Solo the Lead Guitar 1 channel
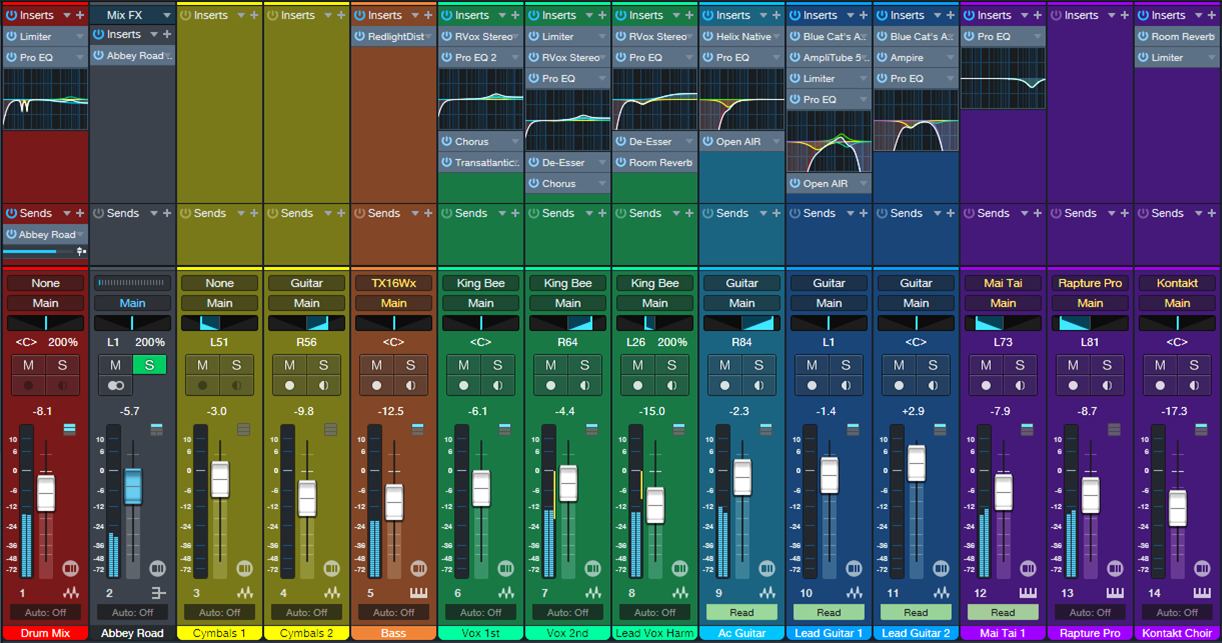Viewport: 1222px width, 643px height. point(846,365)
